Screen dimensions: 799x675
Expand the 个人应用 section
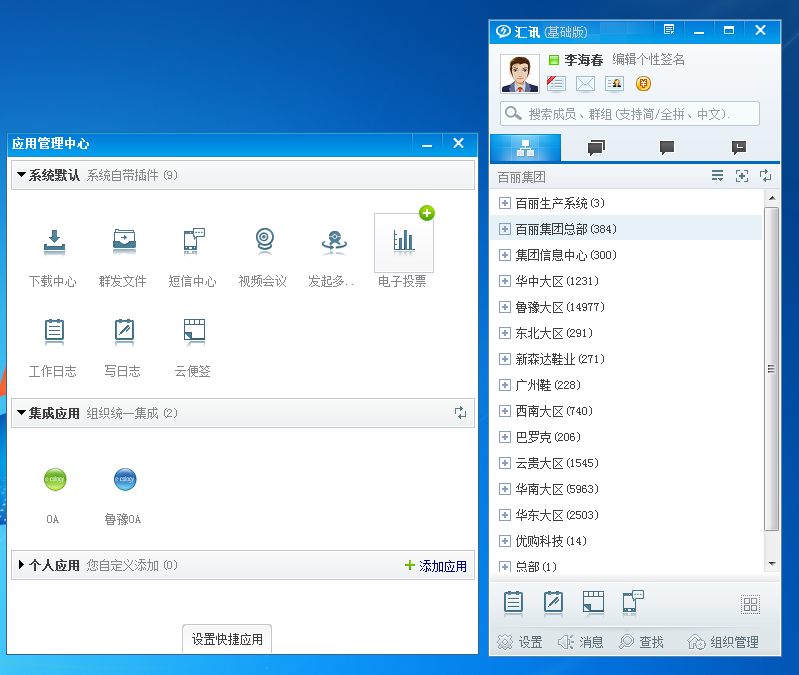click(x=21, y=564)
